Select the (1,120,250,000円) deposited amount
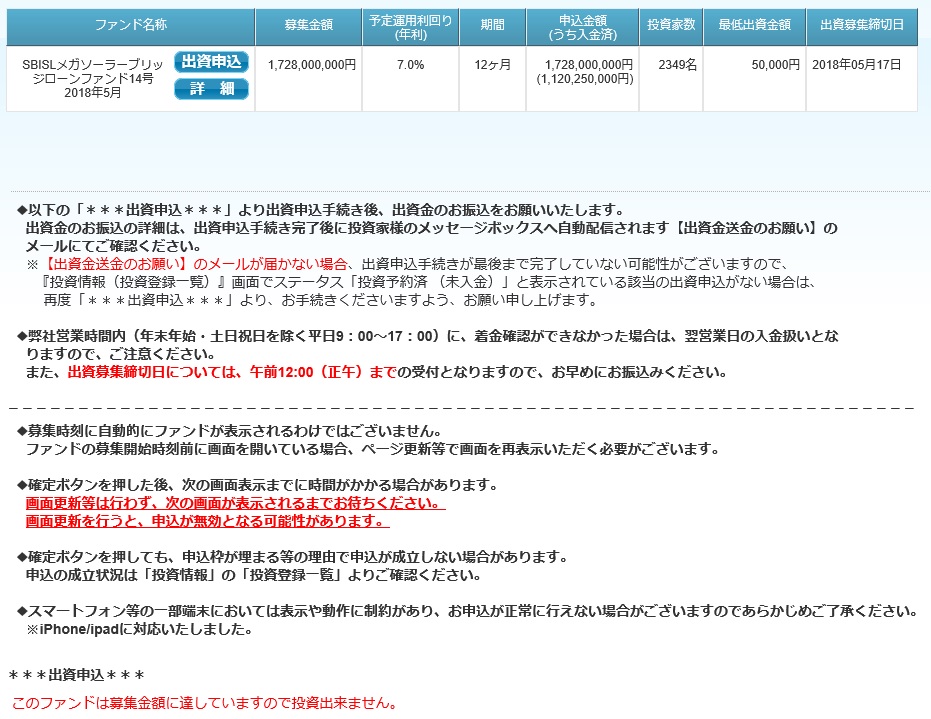The image size is (931, 719). pos(585,79)
